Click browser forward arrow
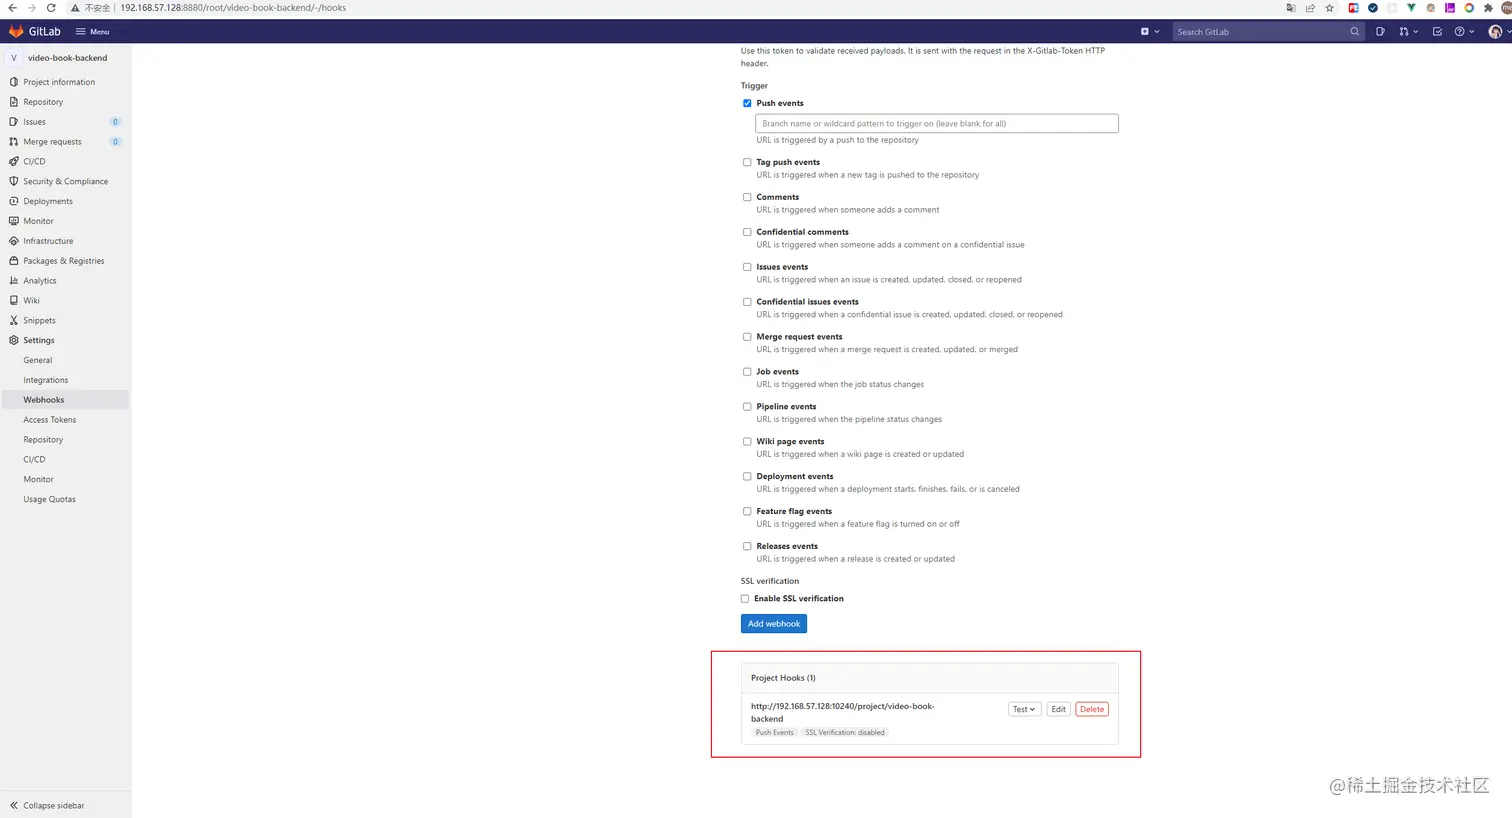This screenshot has height=818, width=1512. tap(31, 7)
